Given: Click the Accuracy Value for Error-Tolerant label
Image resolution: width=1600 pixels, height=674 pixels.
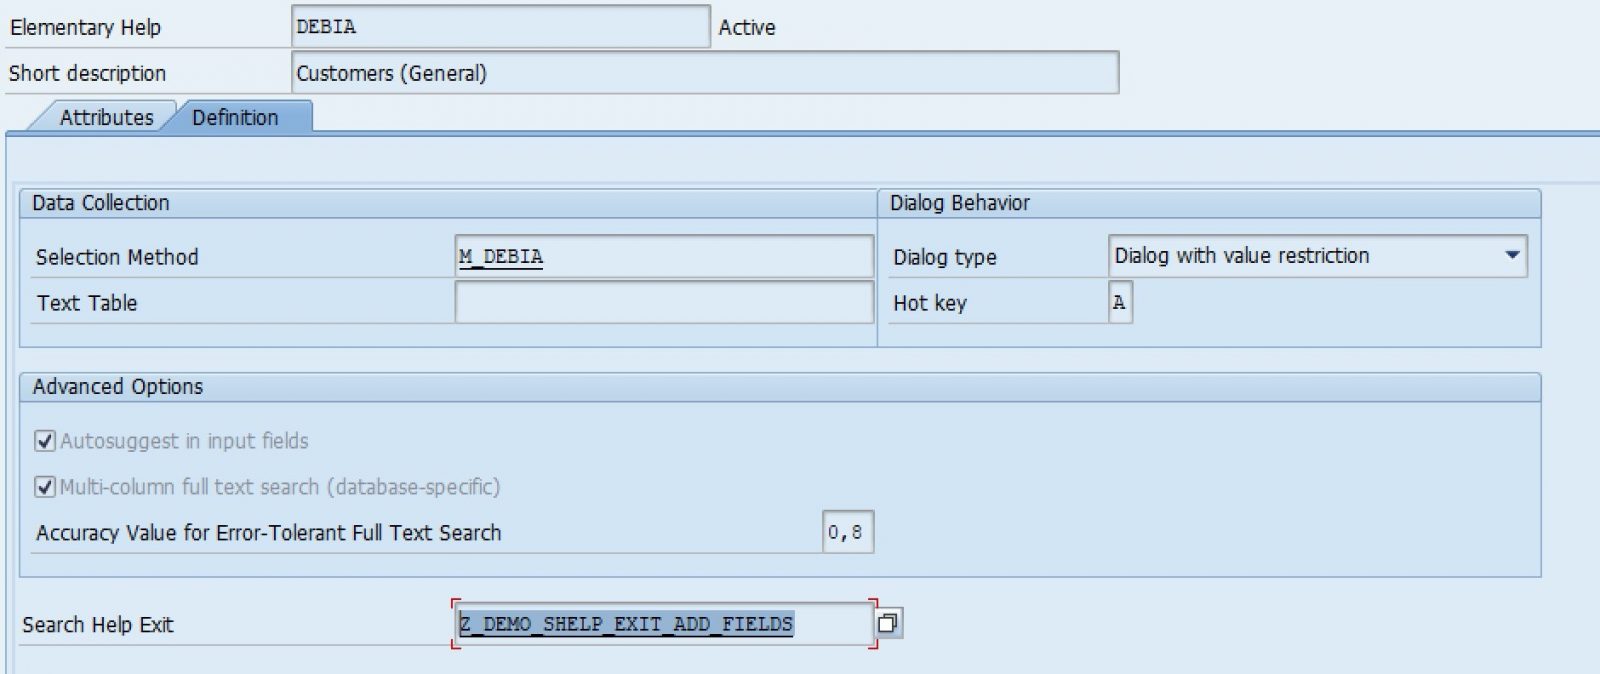Looking at the screenshot, I should click(x=268, y=533).
